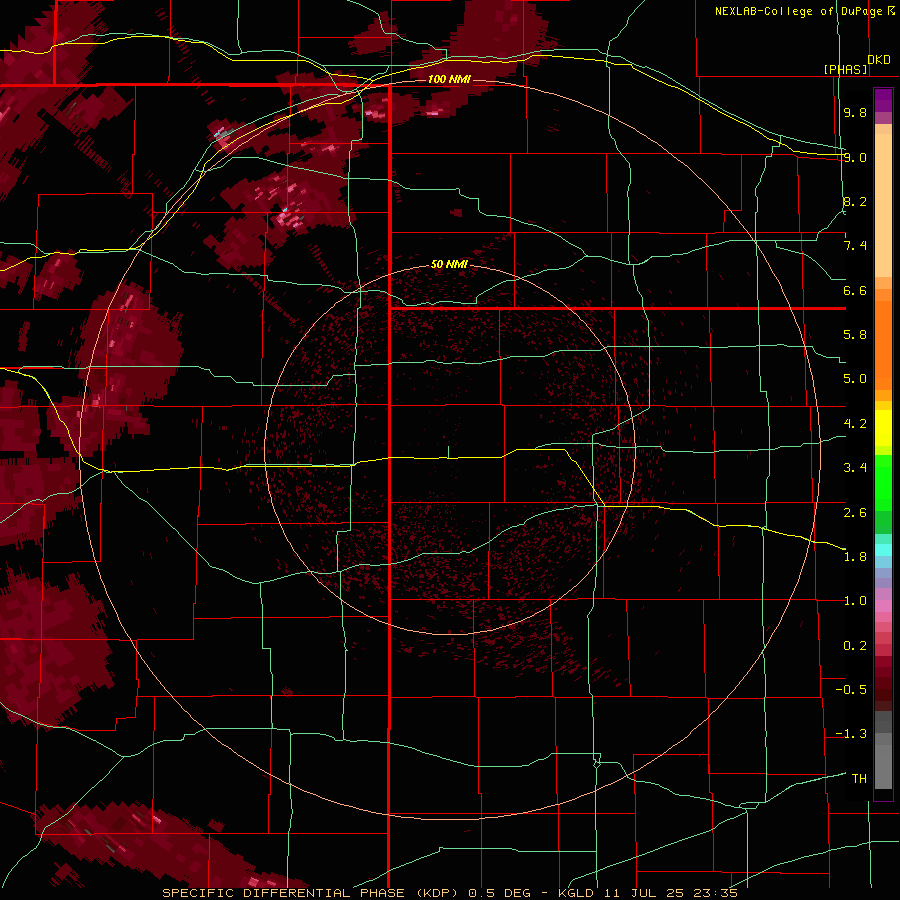
Task: Click the 9.0 scale value
Action: coord(855,157)
